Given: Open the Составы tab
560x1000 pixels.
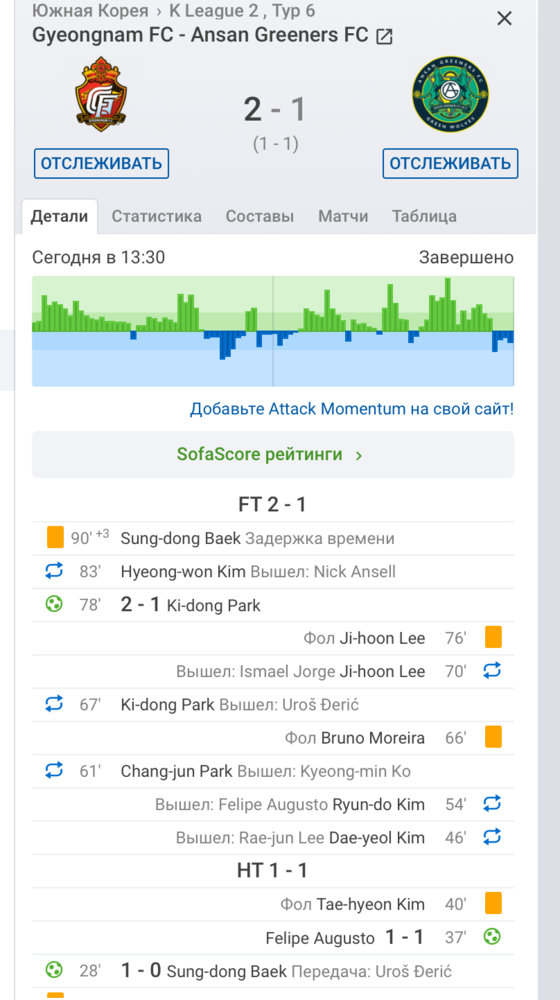Looking at the screenshot, I should pos(260,216).
